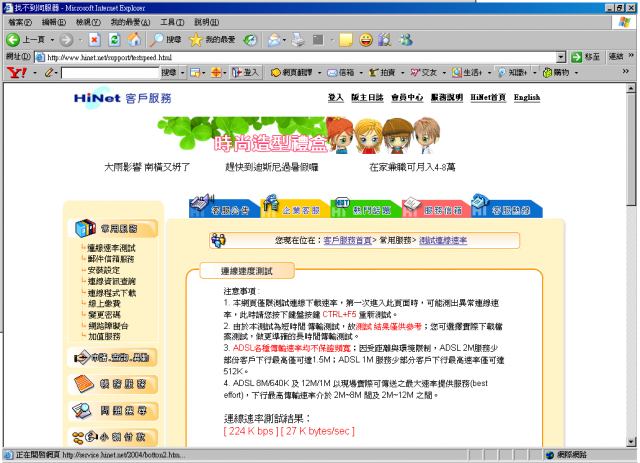Screen dimensions: 640x463
Task: Open the 編輯 (Edit) menu
Action: pyautogui.click(x=53, y=22)
